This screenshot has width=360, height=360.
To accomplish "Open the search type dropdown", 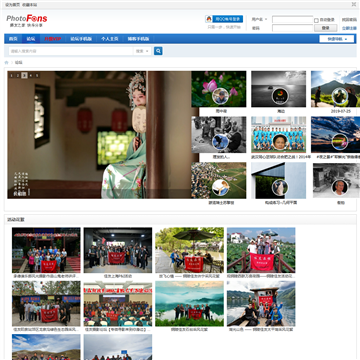I will pyautogui.click(x=142, y=51).
